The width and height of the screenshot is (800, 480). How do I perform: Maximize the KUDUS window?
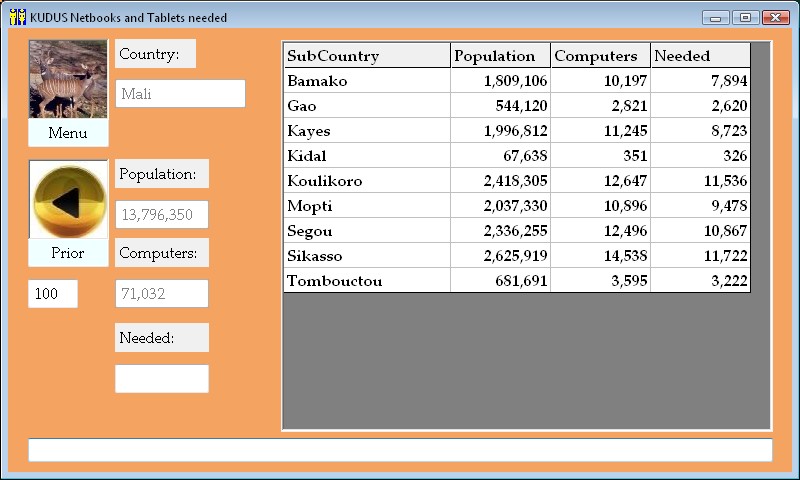[745, 17]
